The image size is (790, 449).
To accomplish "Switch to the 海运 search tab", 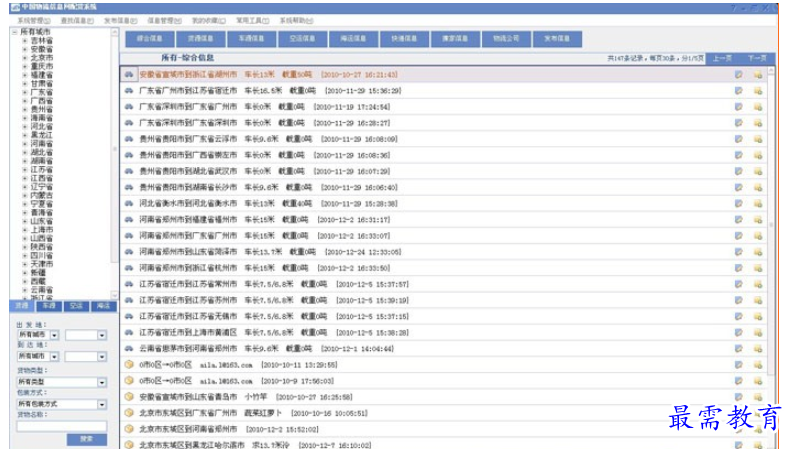I will pos(103,306).
